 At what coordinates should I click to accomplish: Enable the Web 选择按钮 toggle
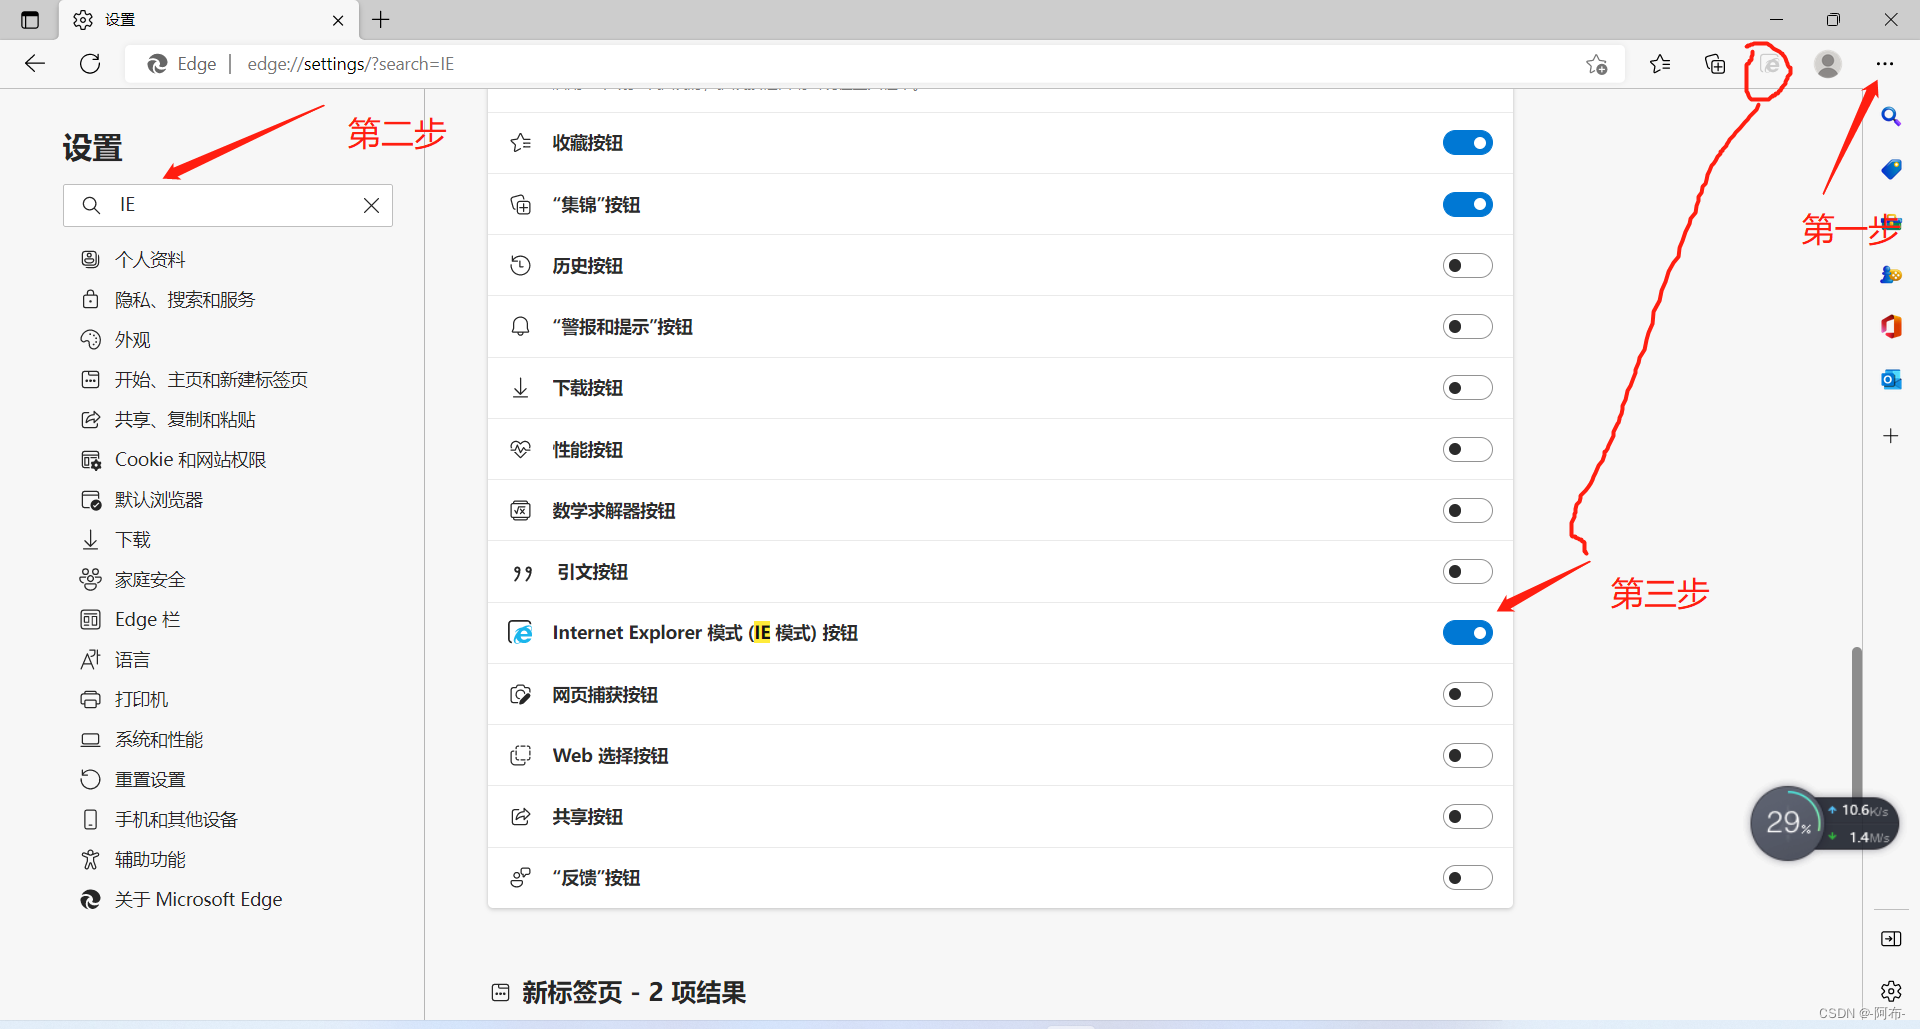point(1467,756)
